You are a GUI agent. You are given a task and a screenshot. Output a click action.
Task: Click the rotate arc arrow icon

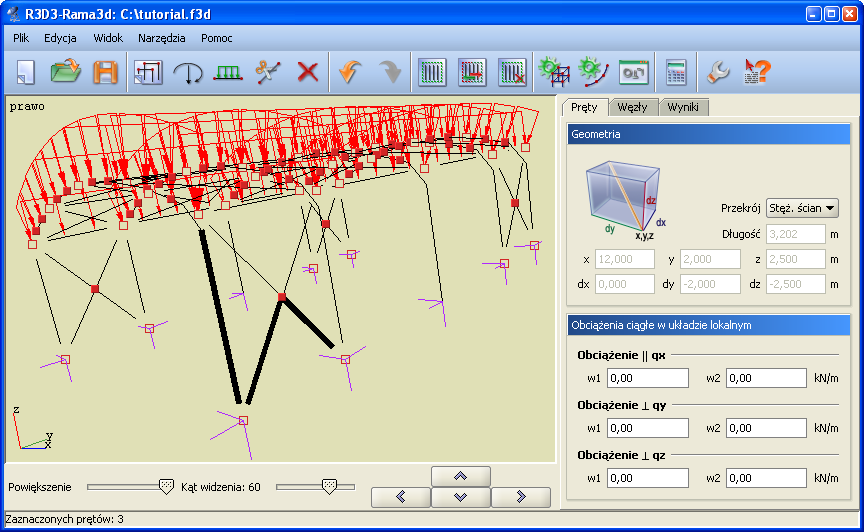click(188, 72)
